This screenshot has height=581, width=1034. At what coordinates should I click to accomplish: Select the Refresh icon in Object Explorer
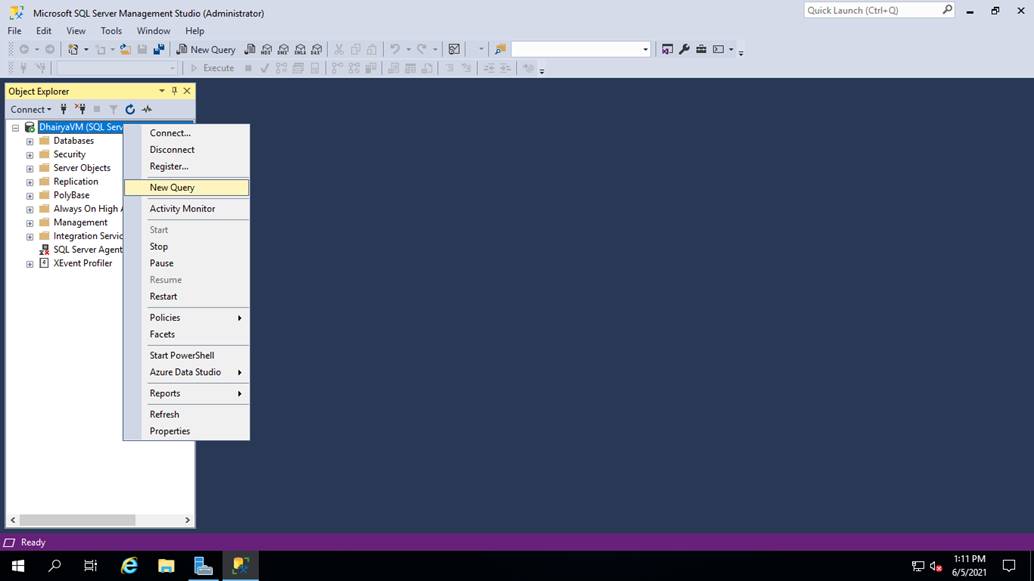pos(129,109)
